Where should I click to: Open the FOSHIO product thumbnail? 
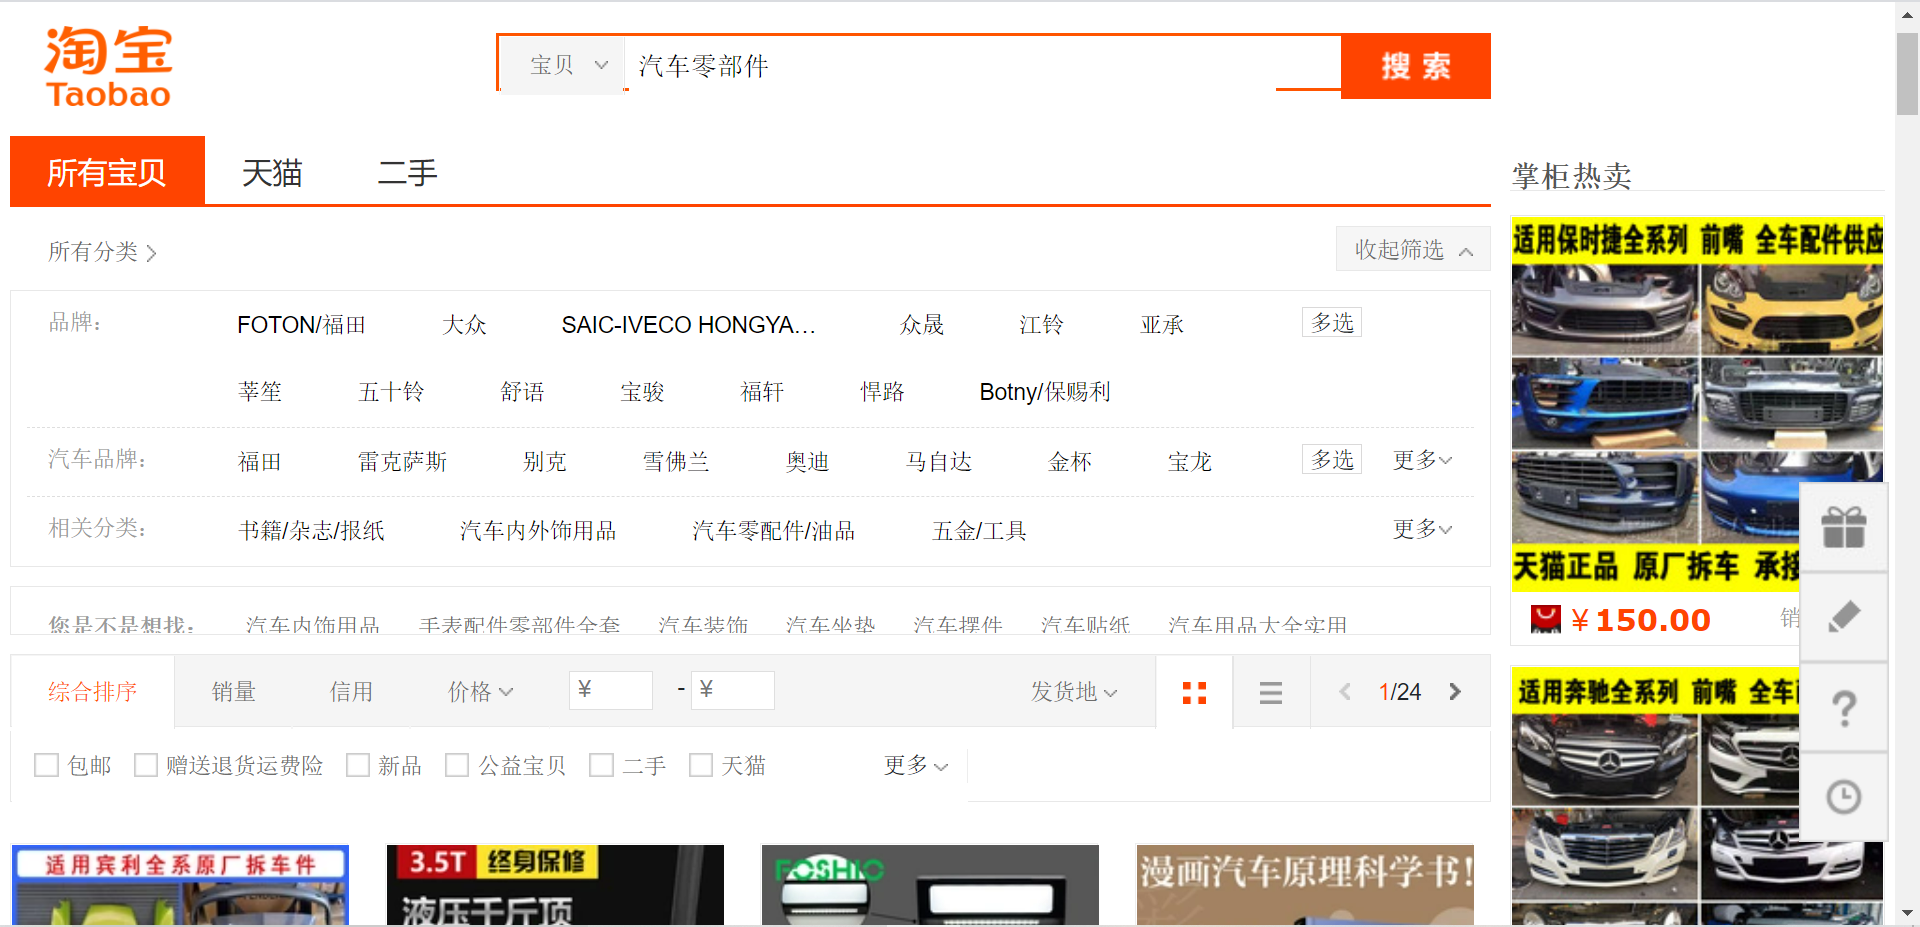930,885
